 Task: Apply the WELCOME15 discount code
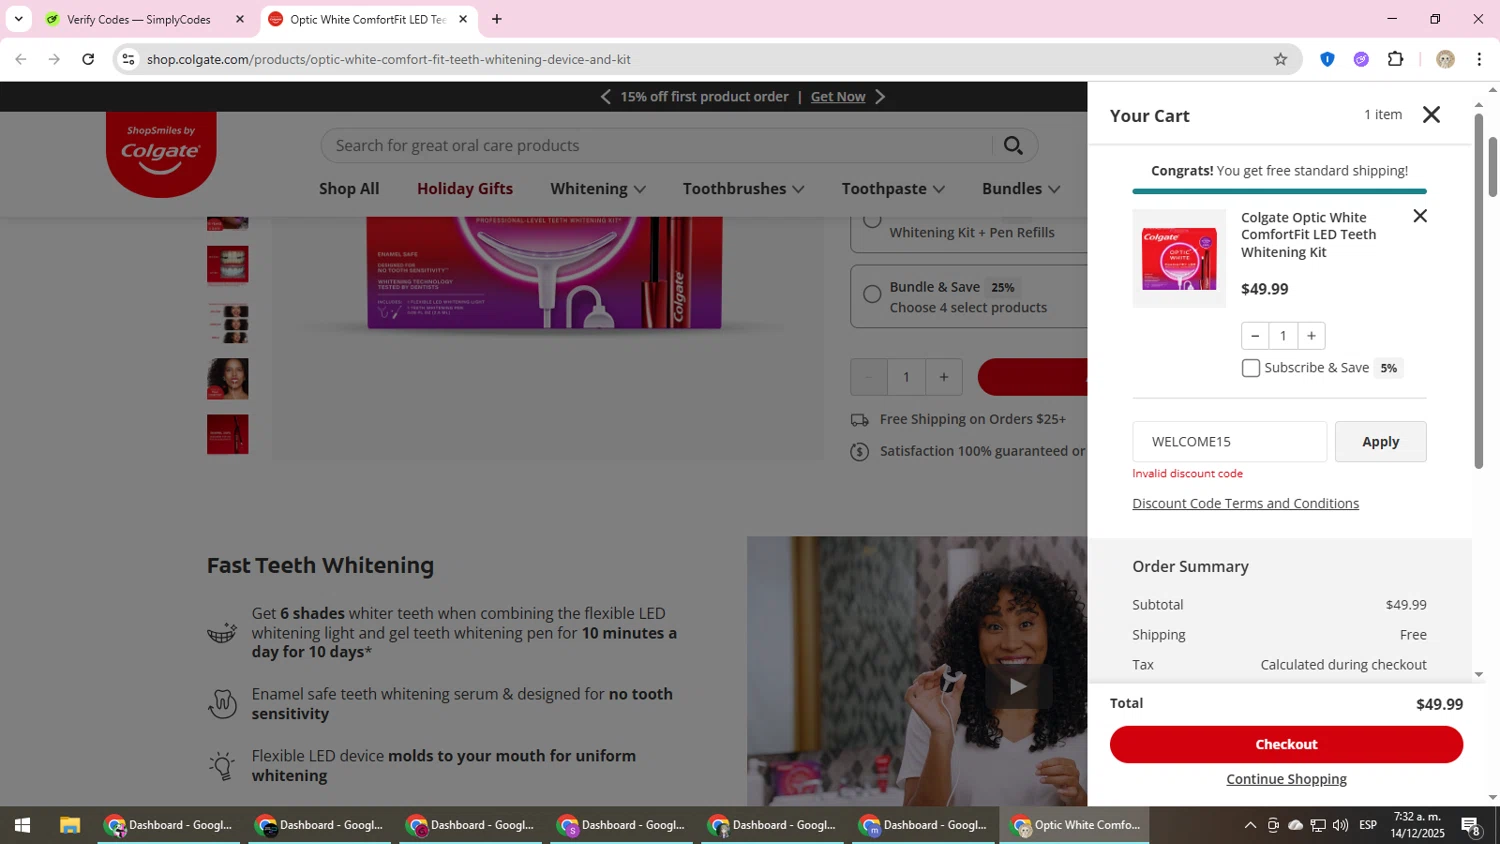click(1380, 442)
